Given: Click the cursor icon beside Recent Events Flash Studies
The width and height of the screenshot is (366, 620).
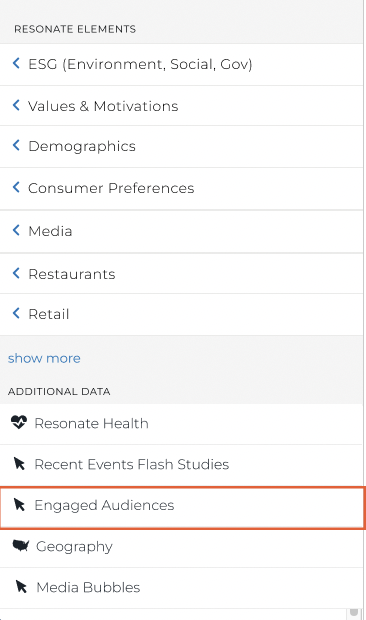Looking at the screenshot, I should (19, 463).
